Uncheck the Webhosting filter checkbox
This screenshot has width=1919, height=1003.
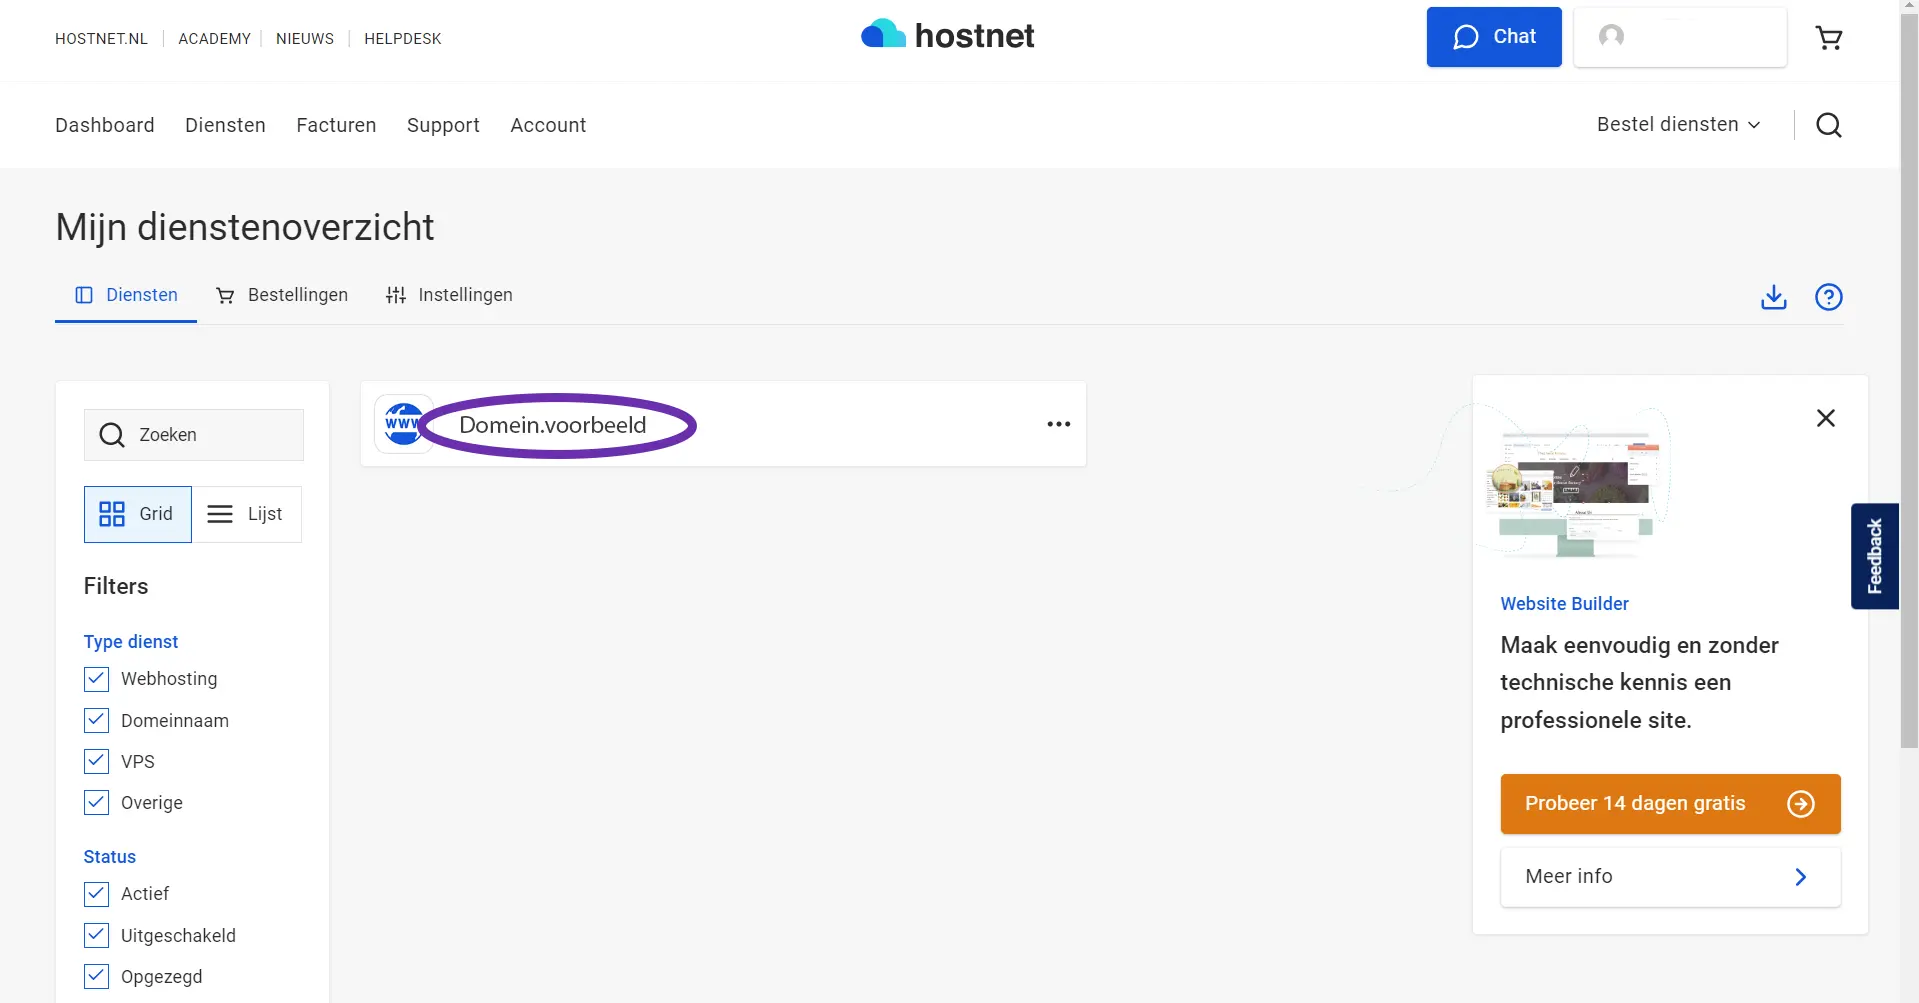click(x=97, y=679)
